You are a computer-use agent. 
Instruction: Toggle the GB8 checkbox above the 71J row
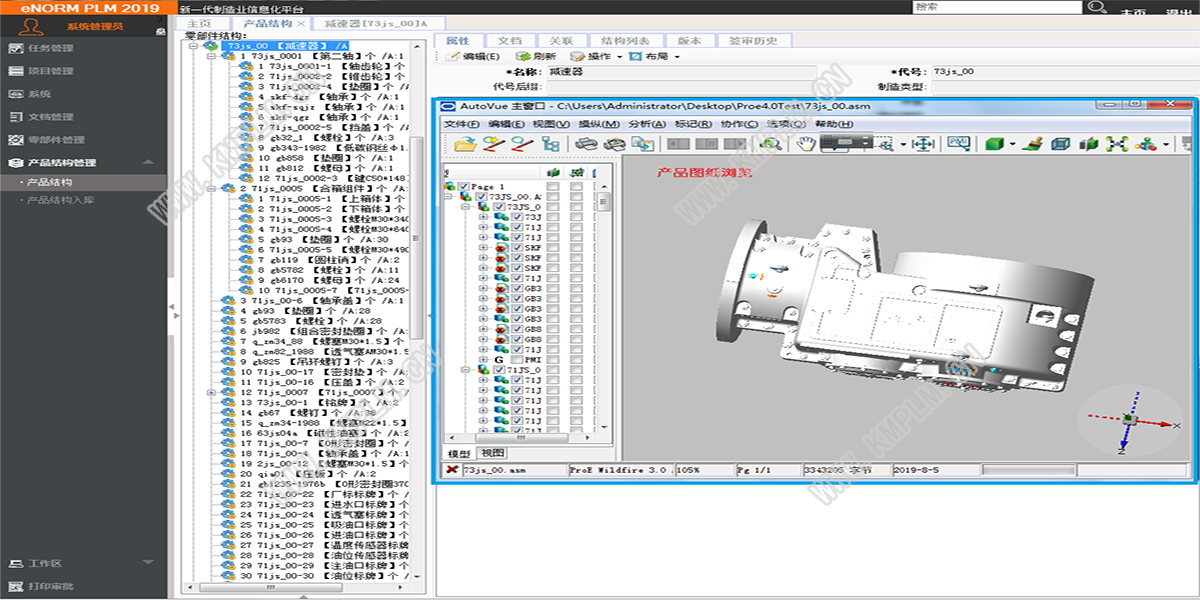point(516,340)
